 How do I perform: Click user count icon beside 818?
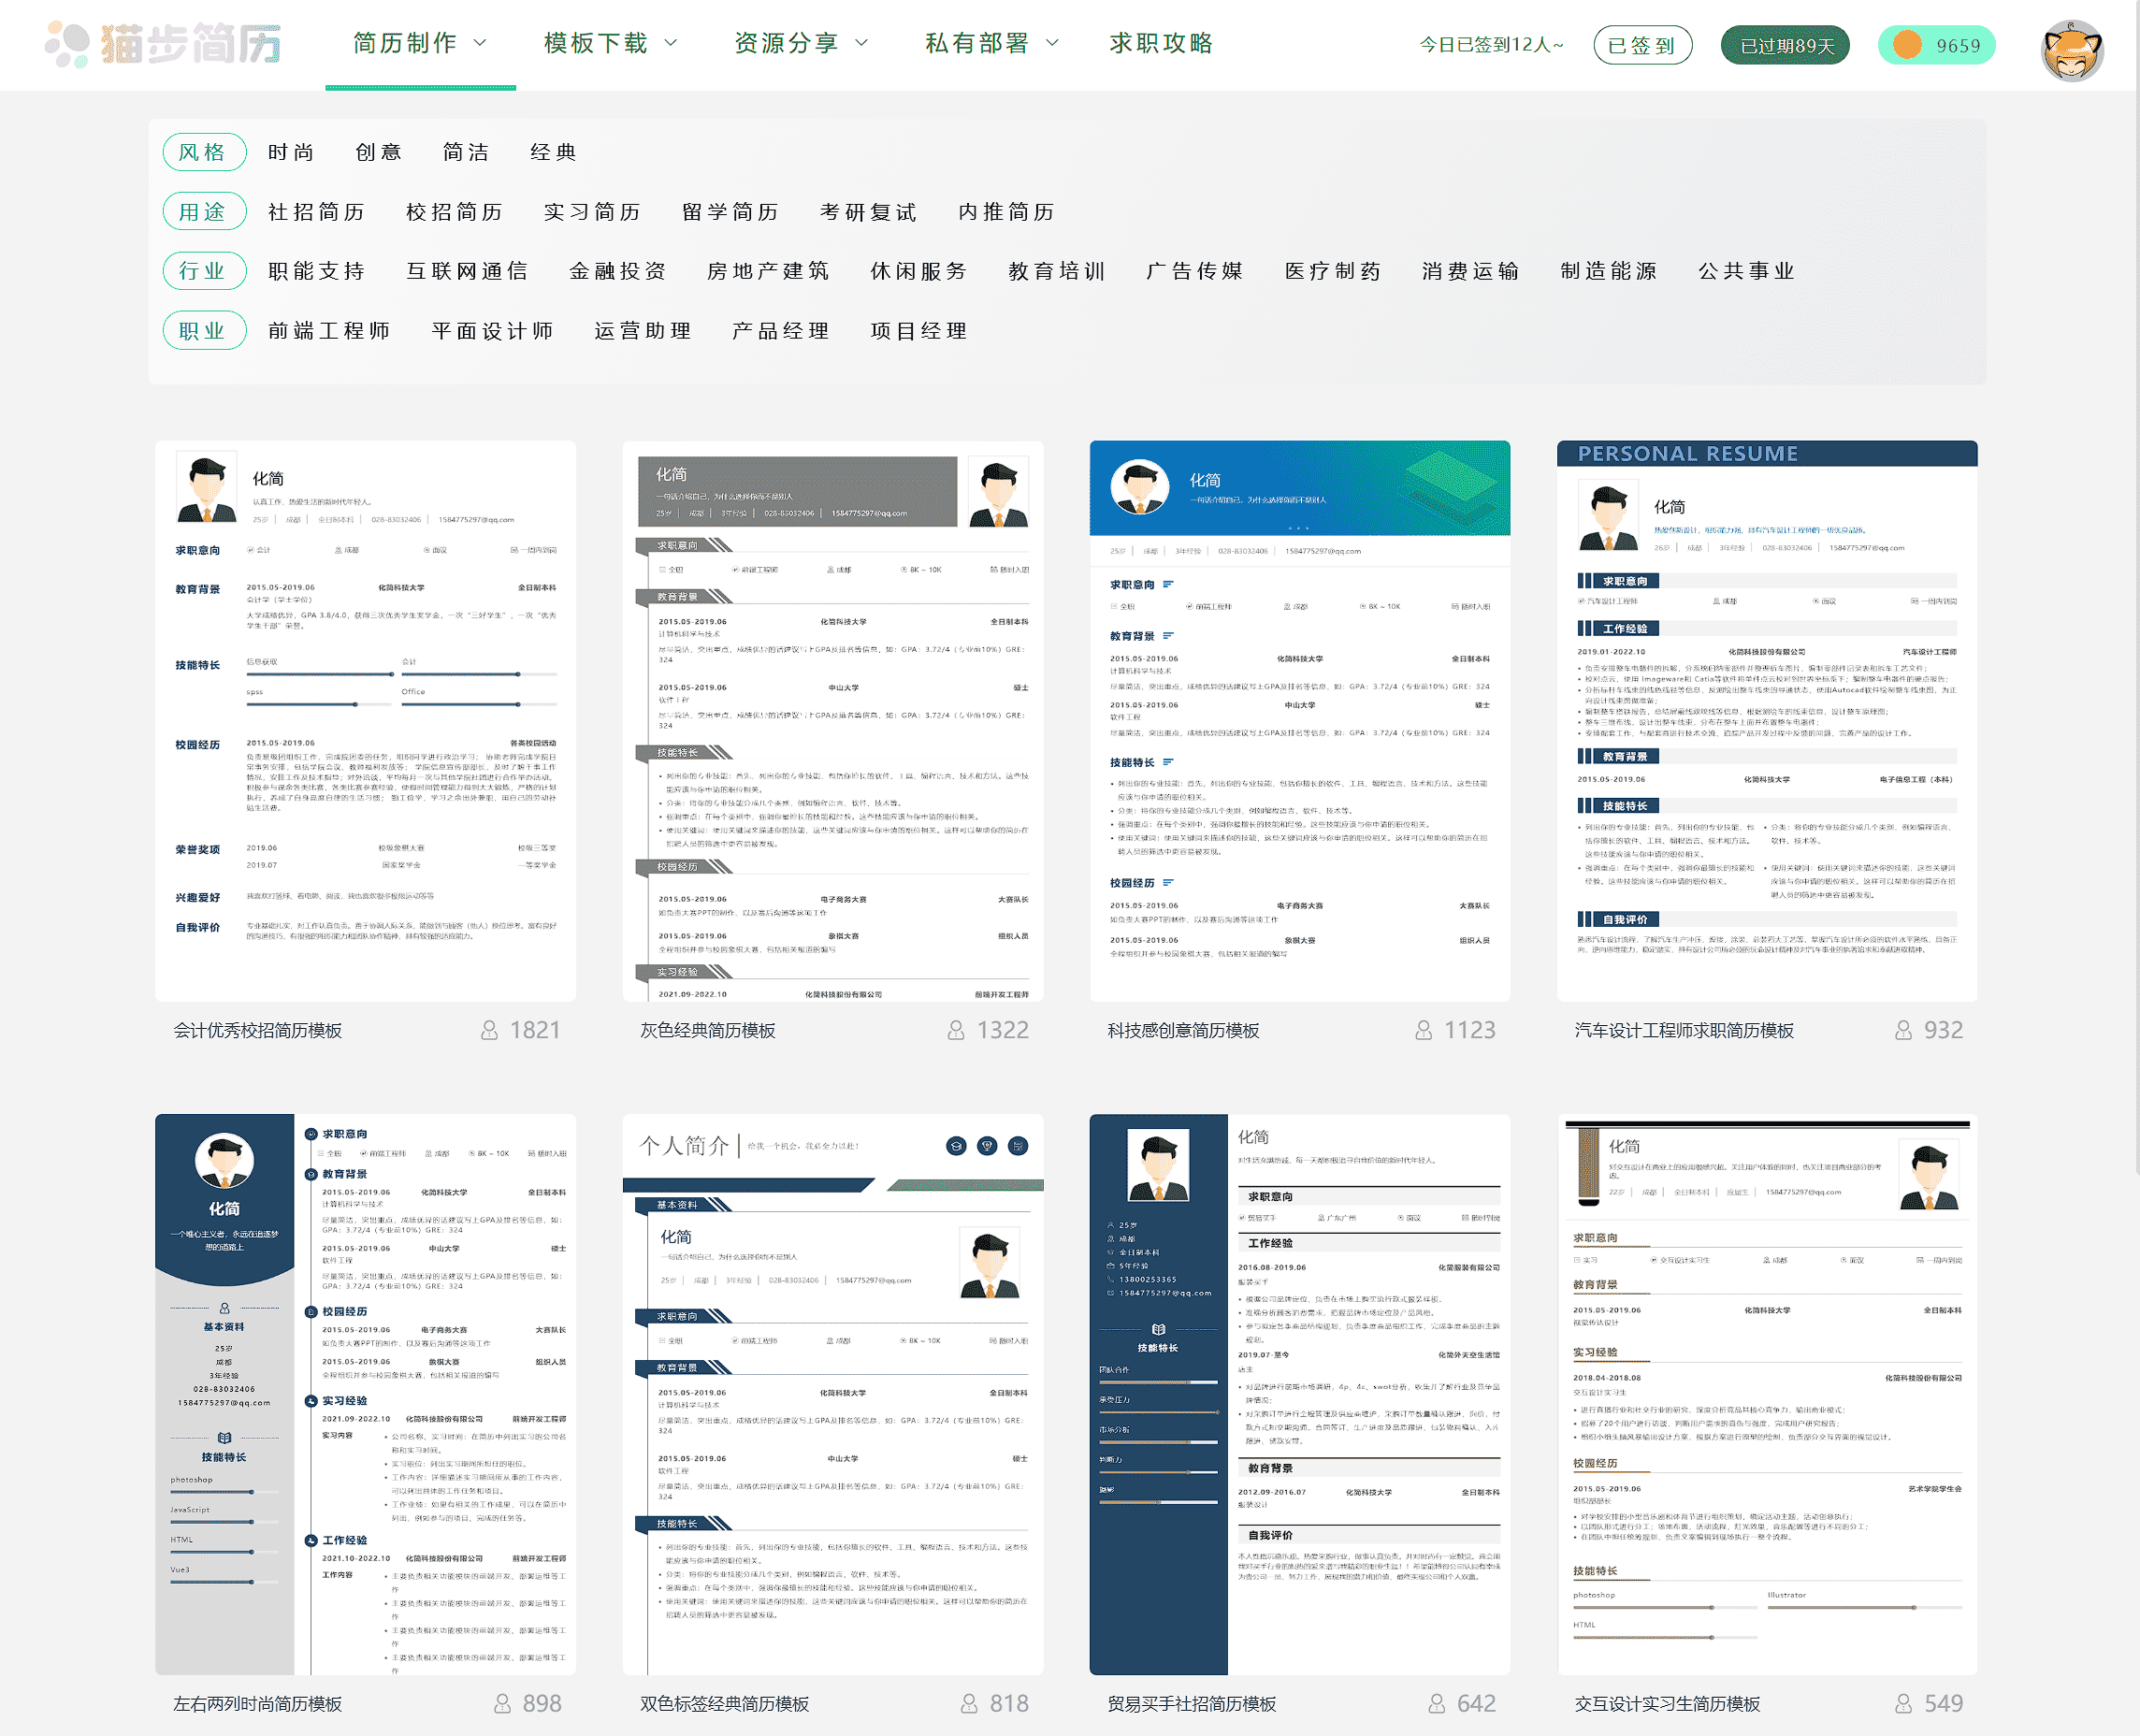[969, 1703]
